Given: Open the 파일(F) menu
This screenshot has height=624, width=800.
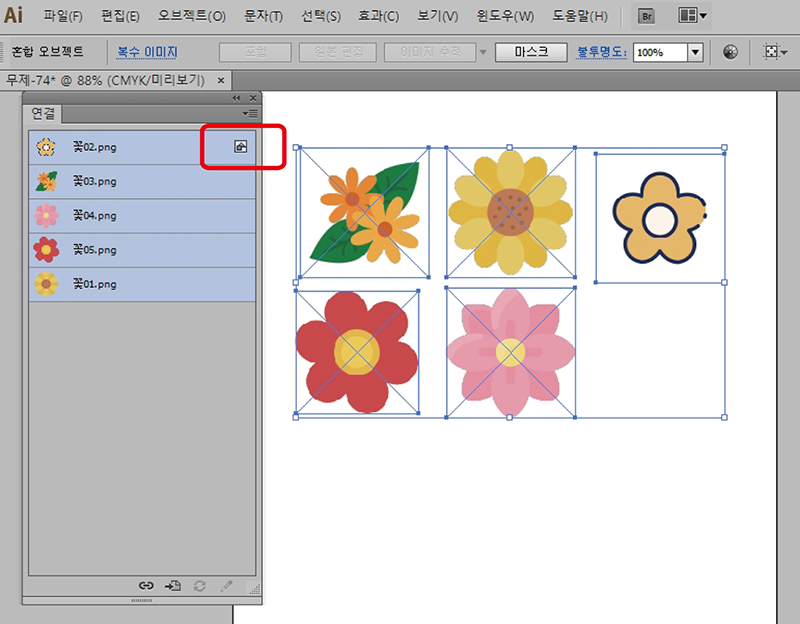Looking at the screenshot, I should pos(63,16).
